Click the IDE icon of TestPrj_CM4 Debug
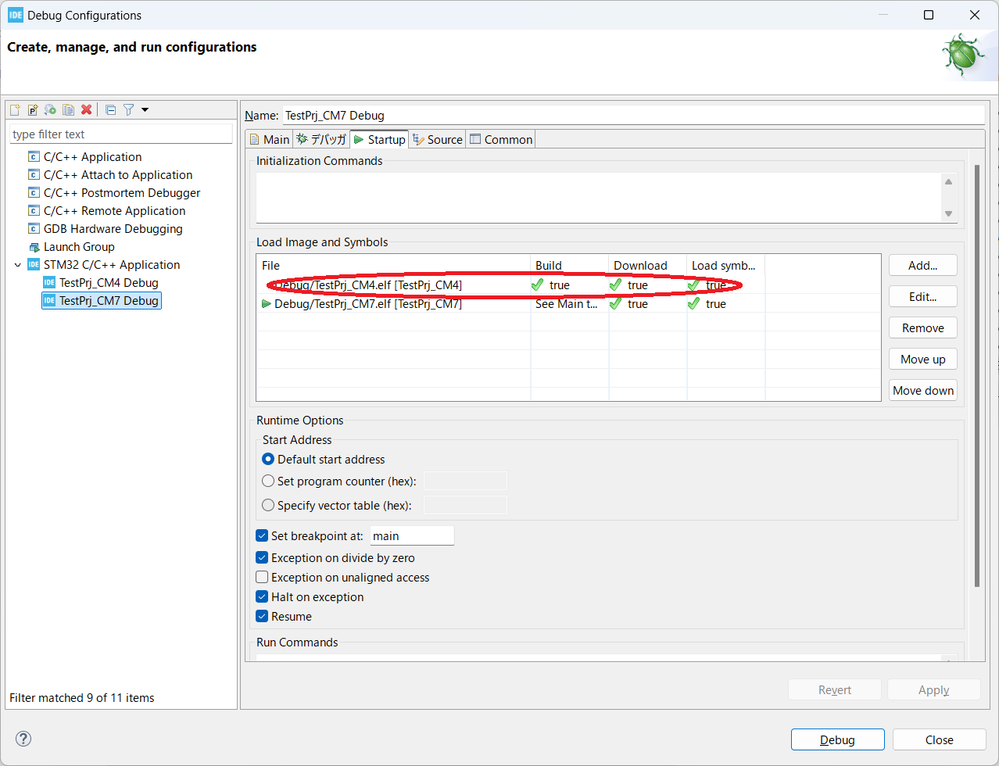Screen dimensions: 999x766 49,282
